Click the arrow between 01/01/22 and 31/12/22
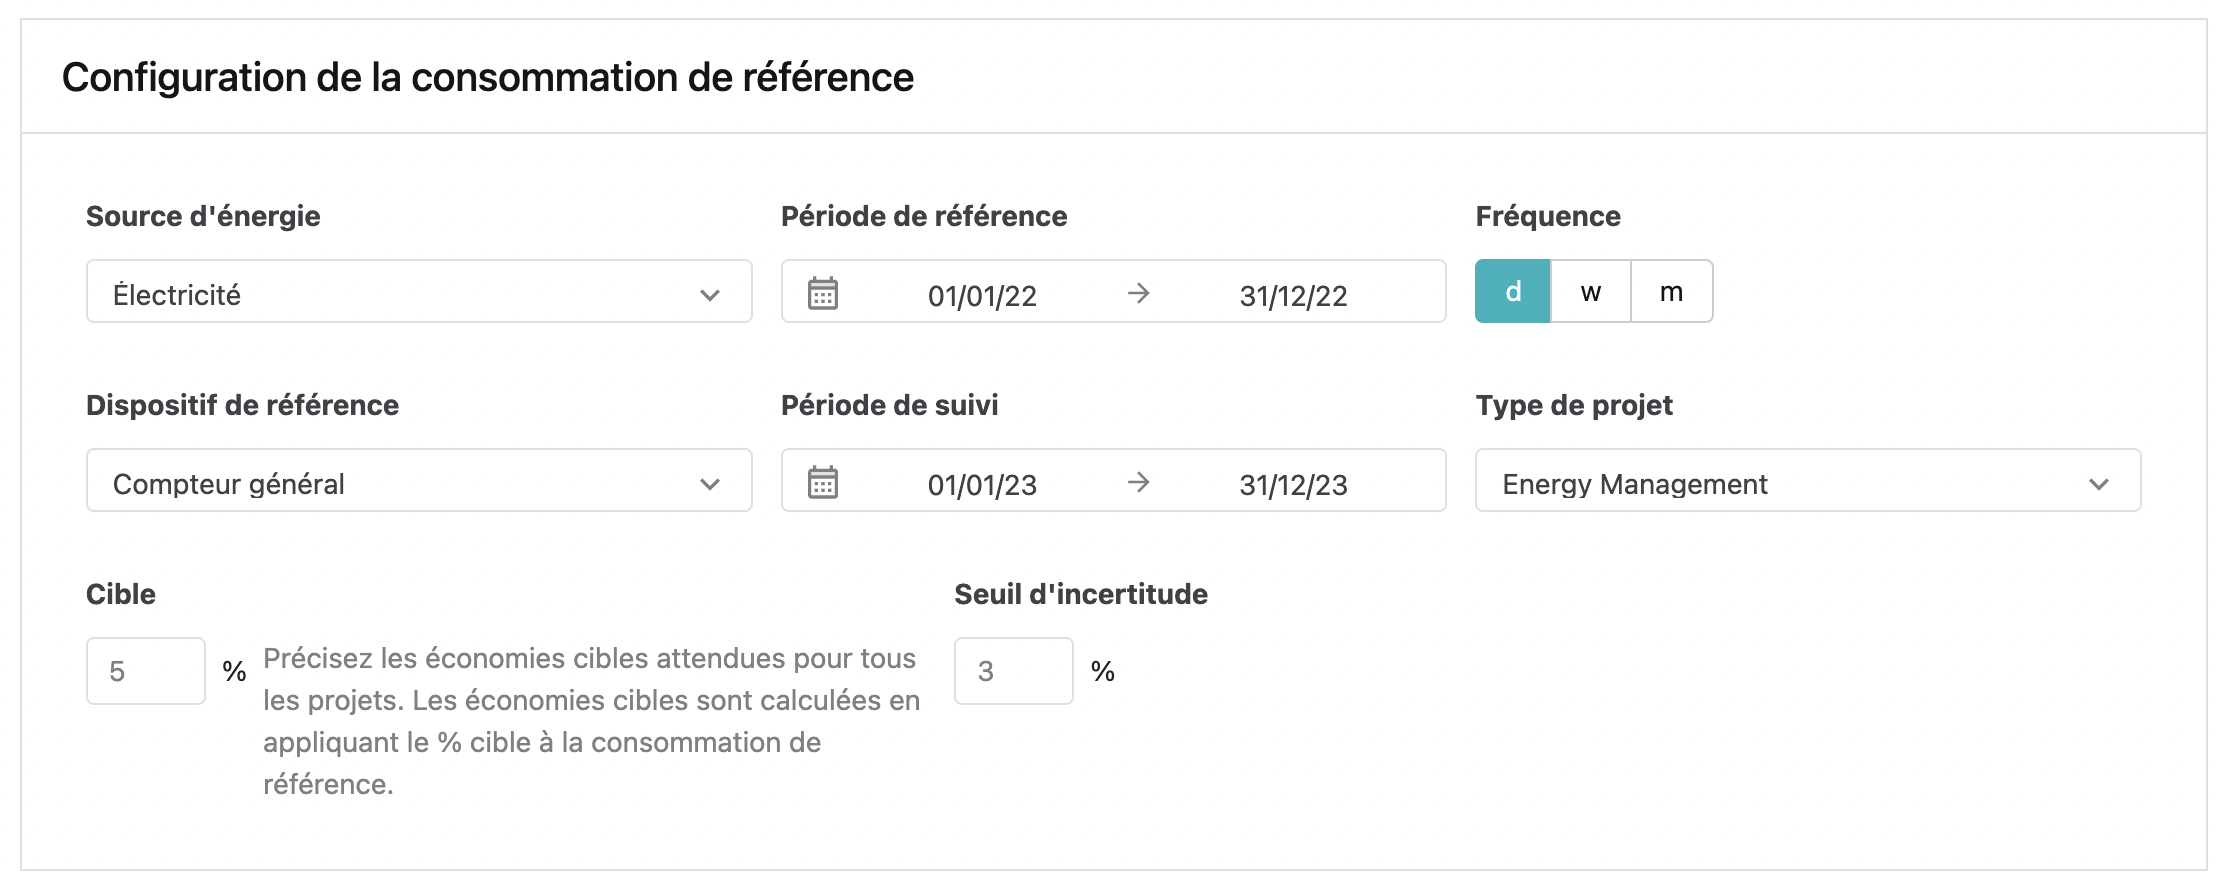The height and width of the screenshot is (886, 2218). (x=1138, y=293)
